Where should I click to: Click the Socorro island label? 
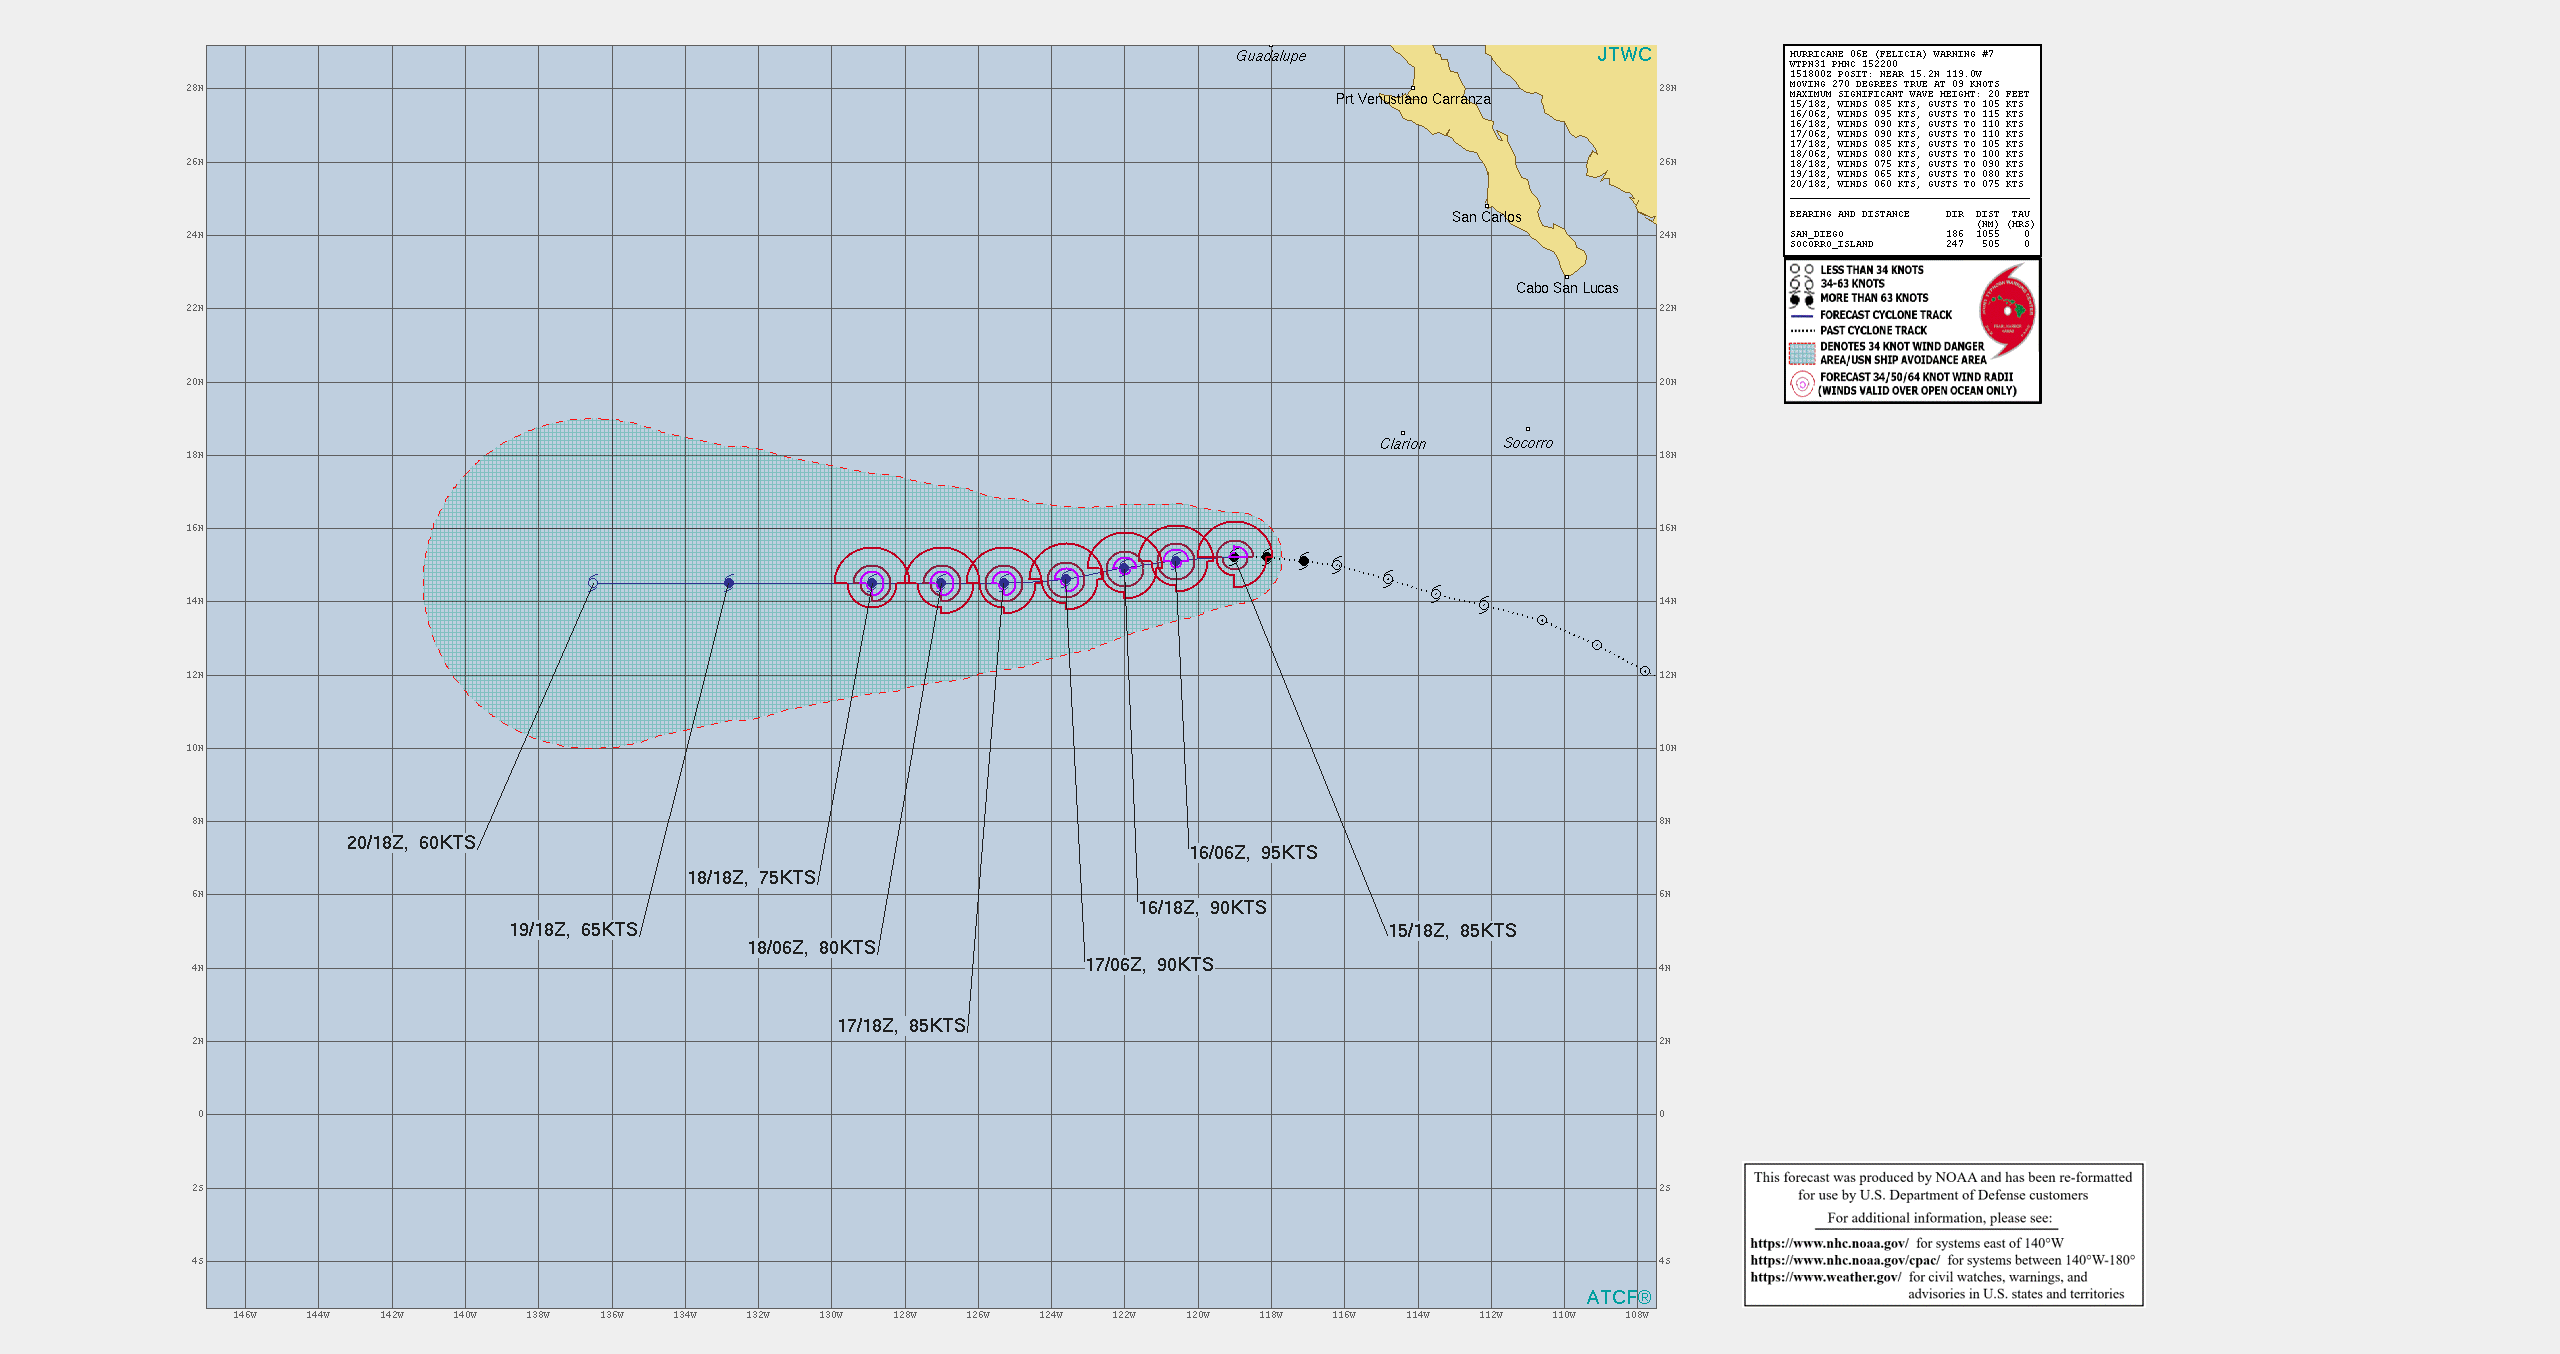(1529, 443)
